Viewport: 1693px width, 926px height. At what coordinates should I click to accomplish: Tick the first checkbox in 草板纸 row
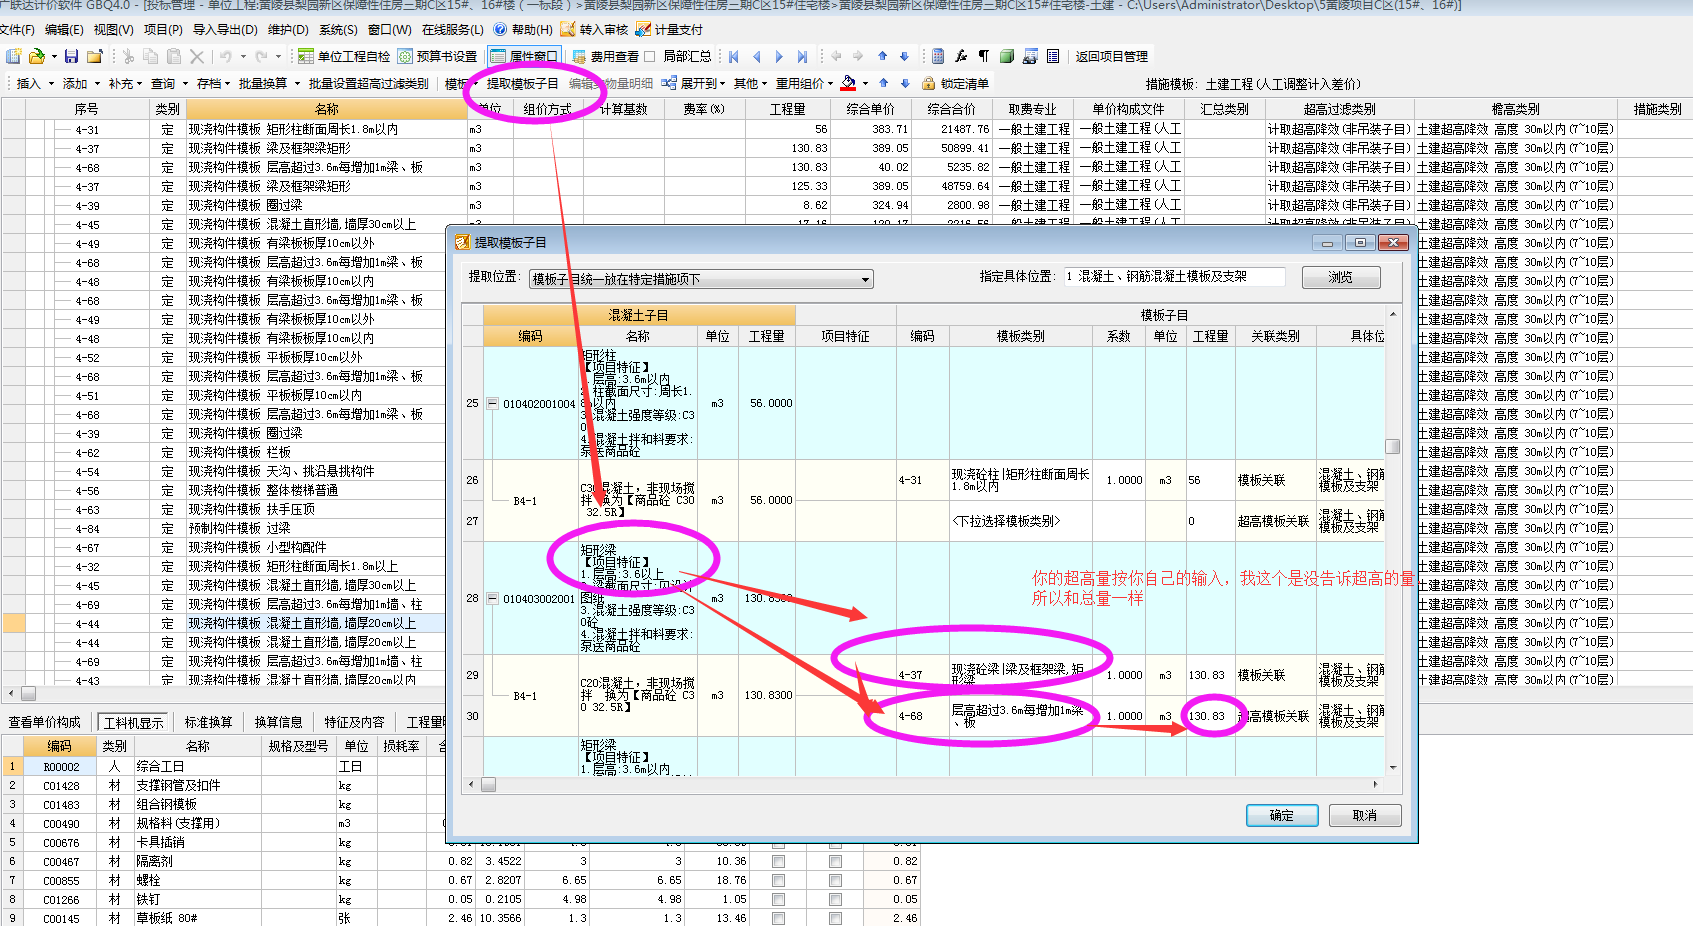point(778,918)
